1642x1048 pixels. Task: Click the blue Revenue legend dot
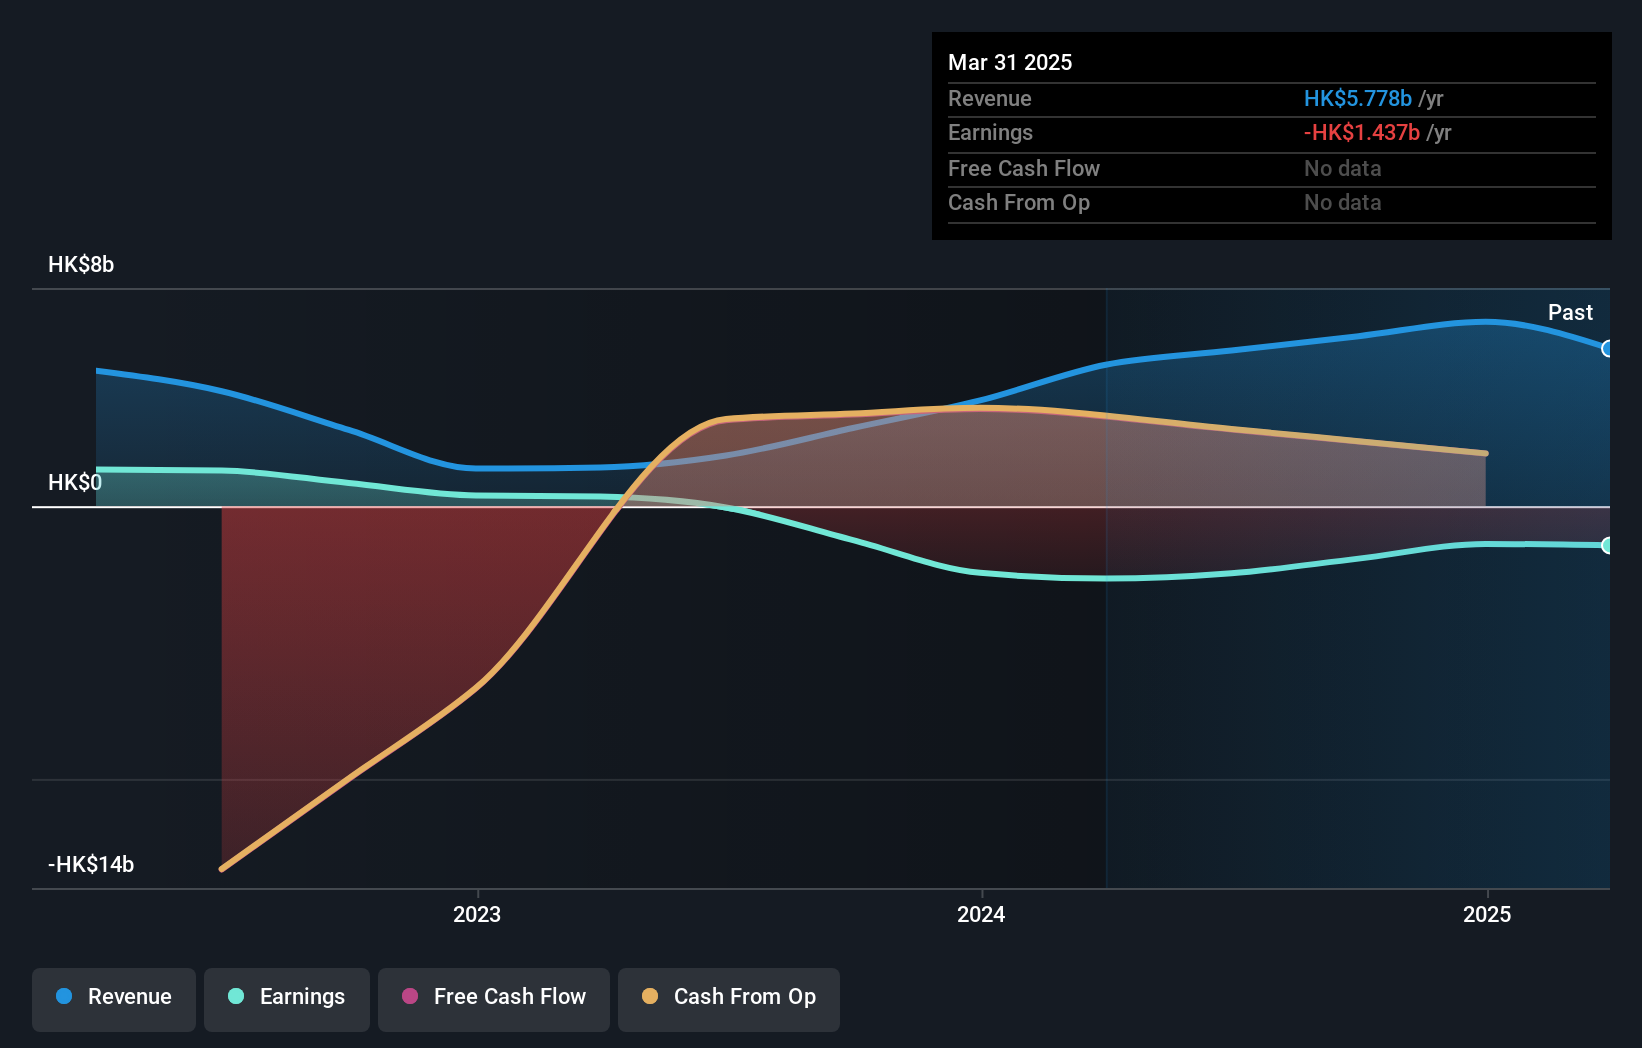pyautogui.click(x=64, y=996)
